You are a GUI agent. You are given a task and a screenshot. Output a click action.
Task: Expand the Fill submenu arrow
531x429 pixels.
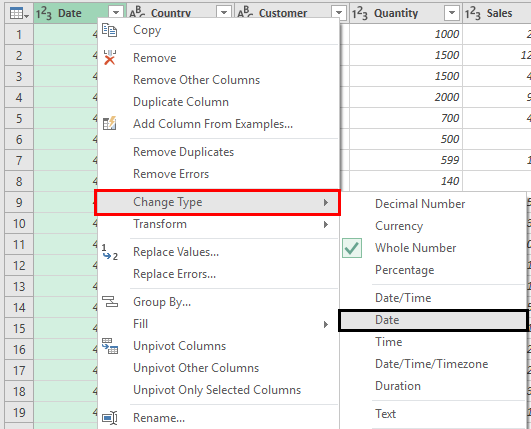tap(325, 324)
